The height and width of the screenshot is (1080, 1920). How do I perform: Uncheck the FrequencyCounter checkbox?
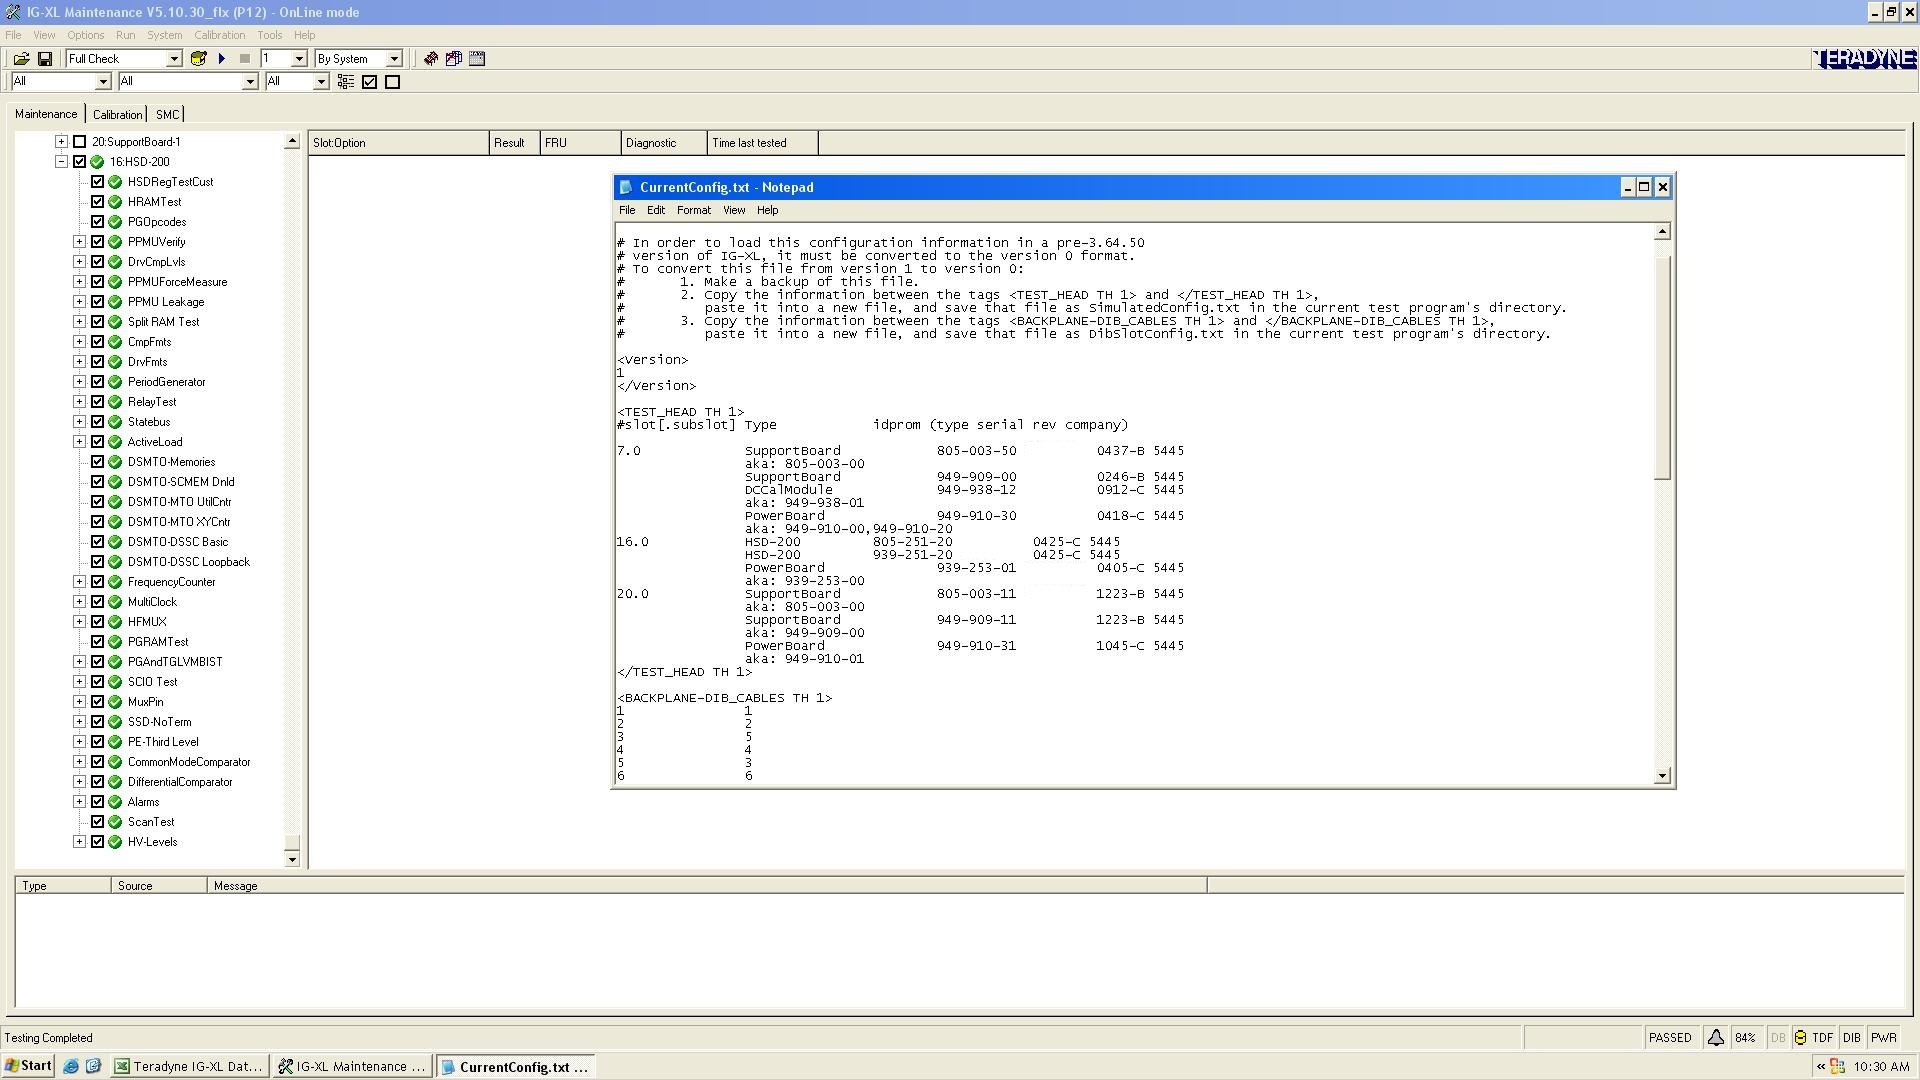click(97, 582)
